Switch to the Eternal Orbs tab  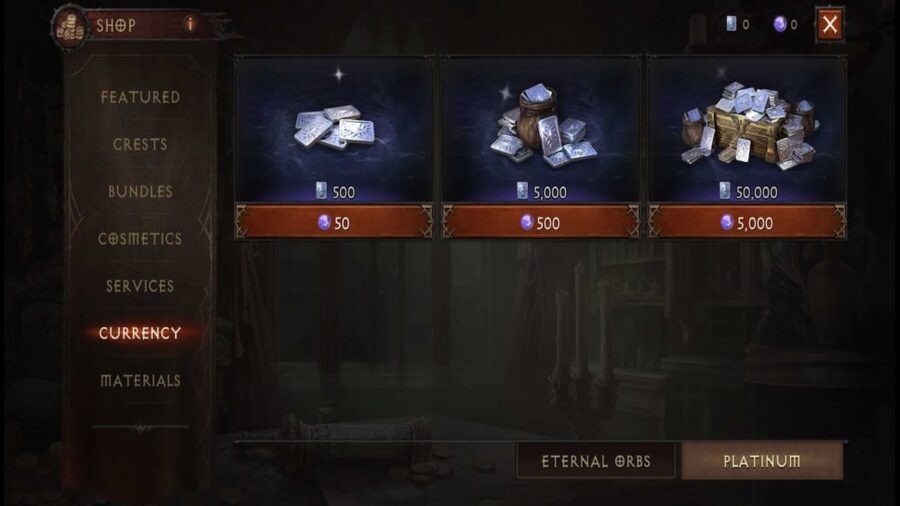pyautogui.click(x=596, y=461)
